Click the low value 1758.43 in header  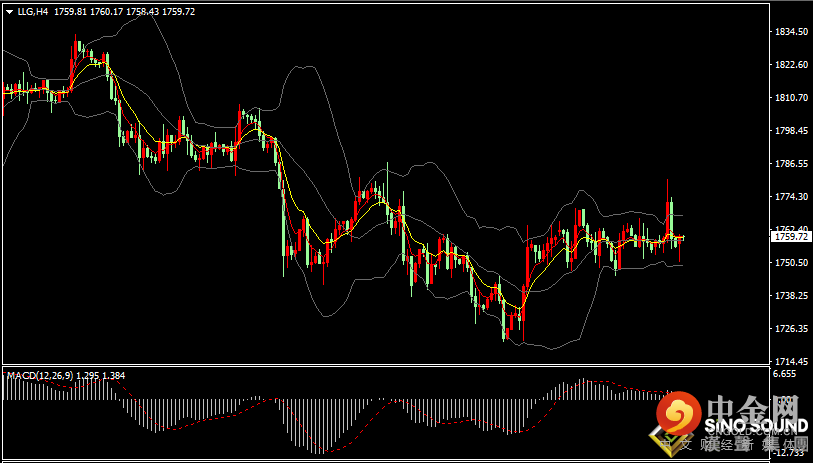tap(143, 12)
